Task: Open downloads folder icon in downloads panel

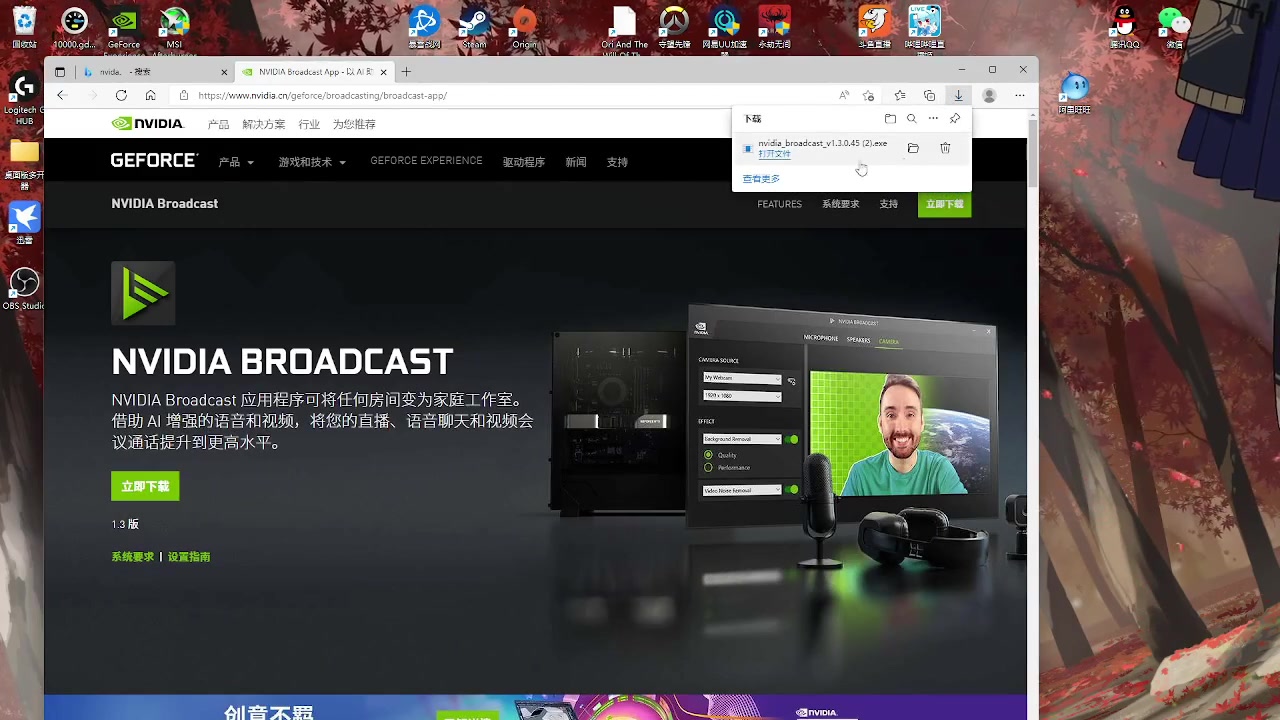Action: coord(890,118)
